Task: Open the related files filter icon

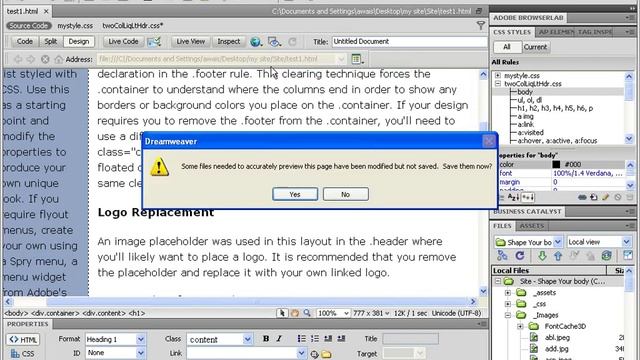Action: [x=481, y=26]
